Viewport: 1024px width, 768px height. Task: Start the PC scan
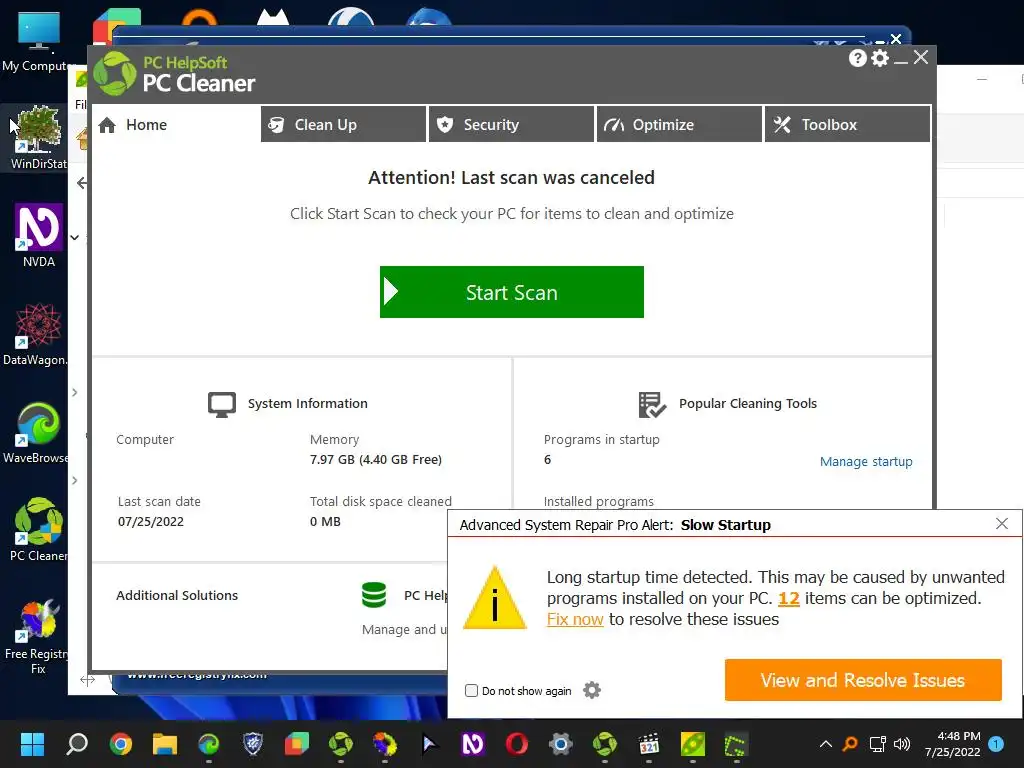(511, 292)
